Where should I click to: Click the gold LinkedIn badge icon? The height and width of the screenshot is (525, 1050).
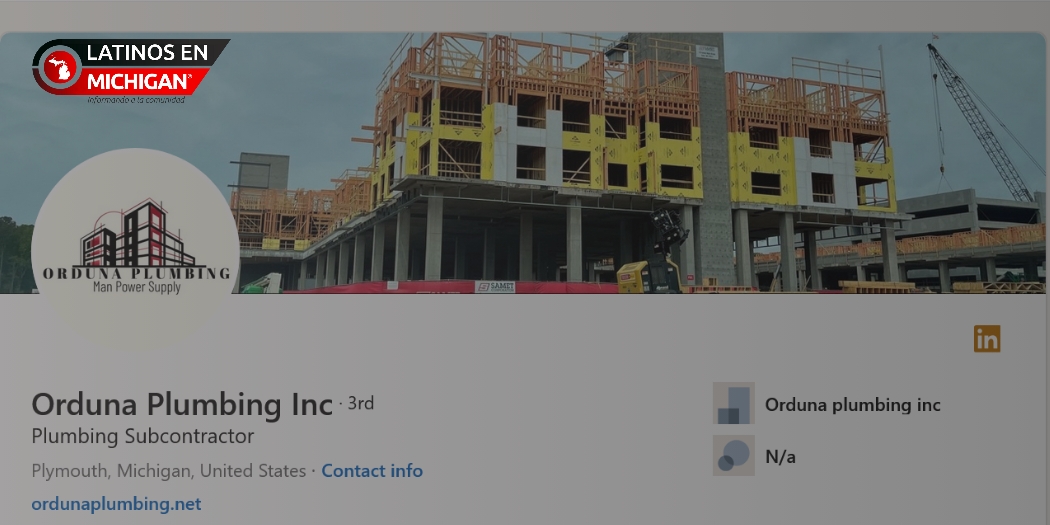[987, 339]
